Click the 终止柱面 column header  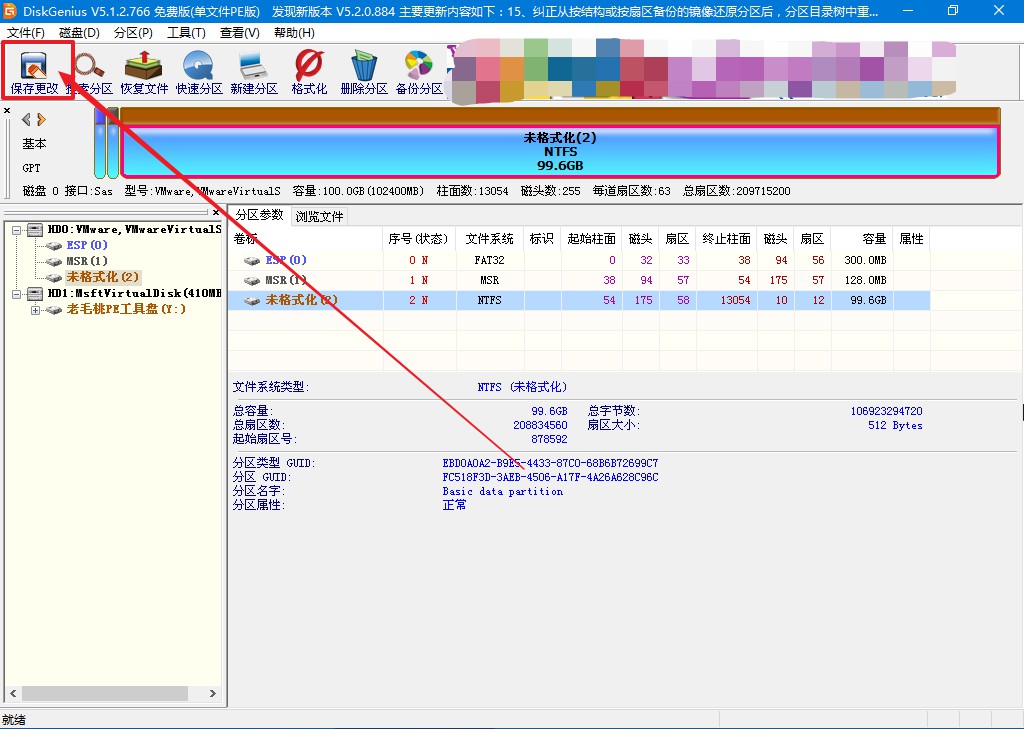click(x=726, y=239)
